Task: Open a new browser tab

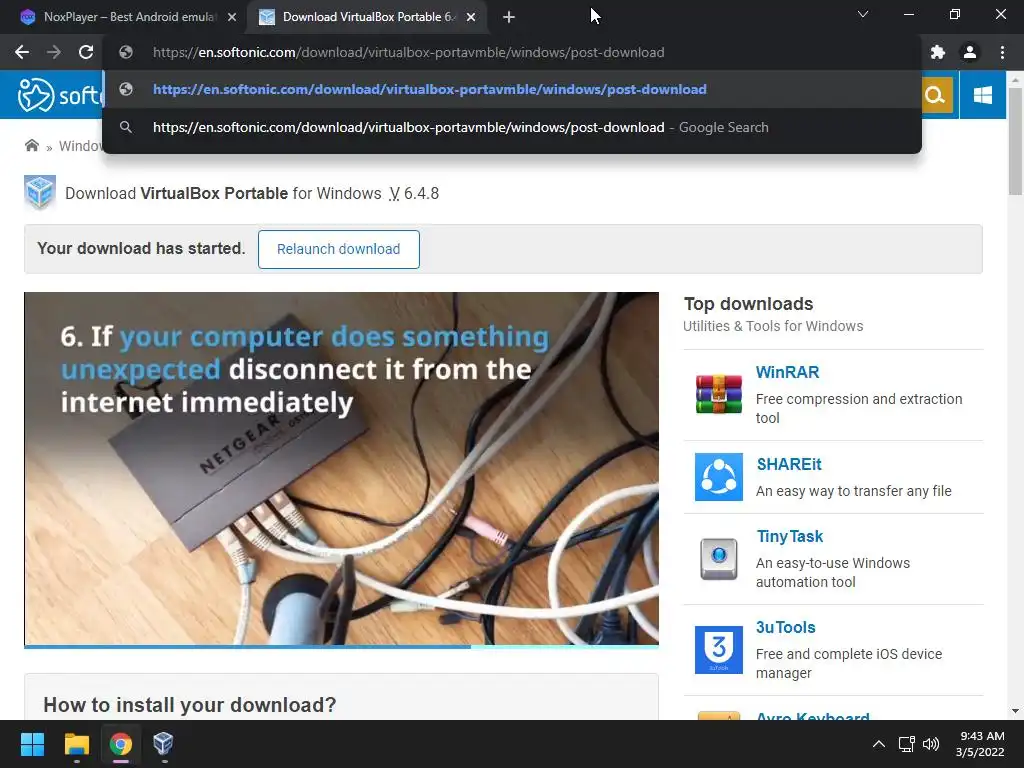Action: click(x=509, y=17)
